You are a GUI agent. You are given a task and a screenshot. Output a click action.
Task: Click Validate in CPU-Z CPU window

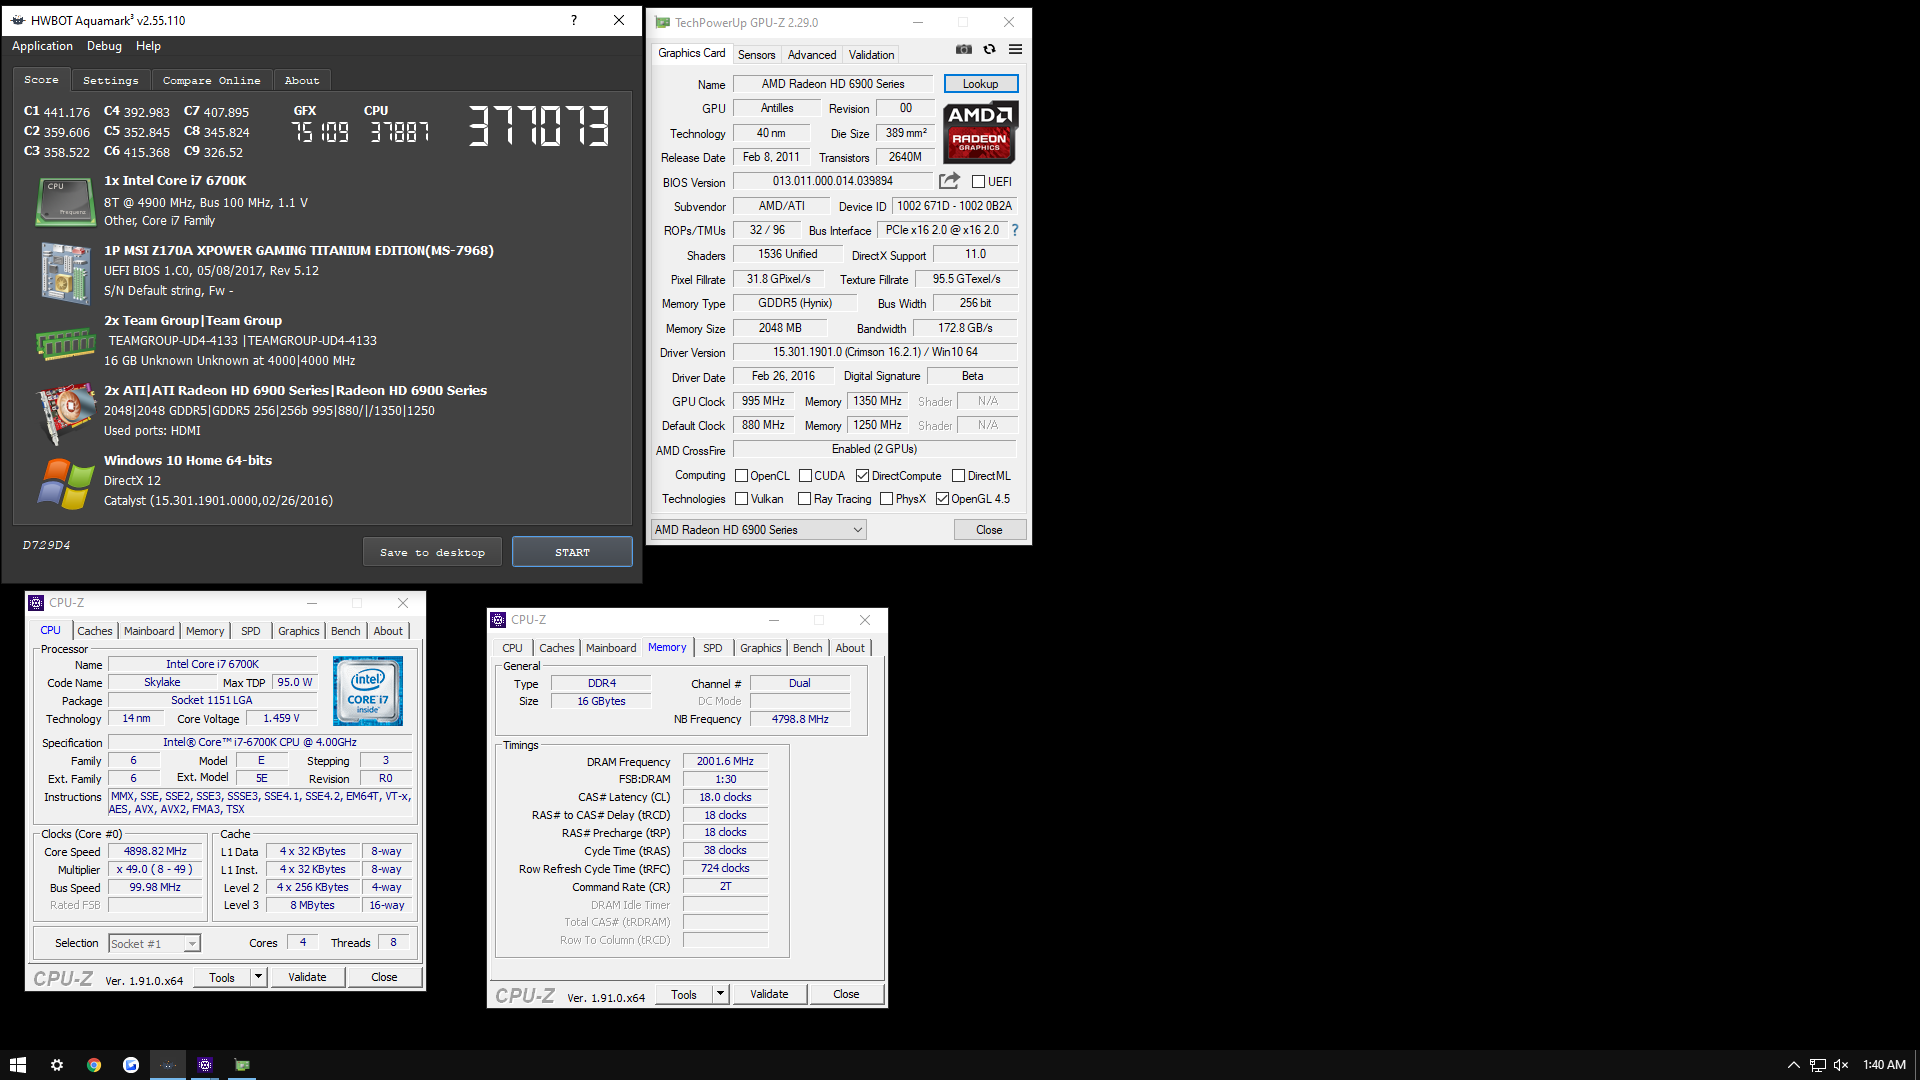[307, 977]
